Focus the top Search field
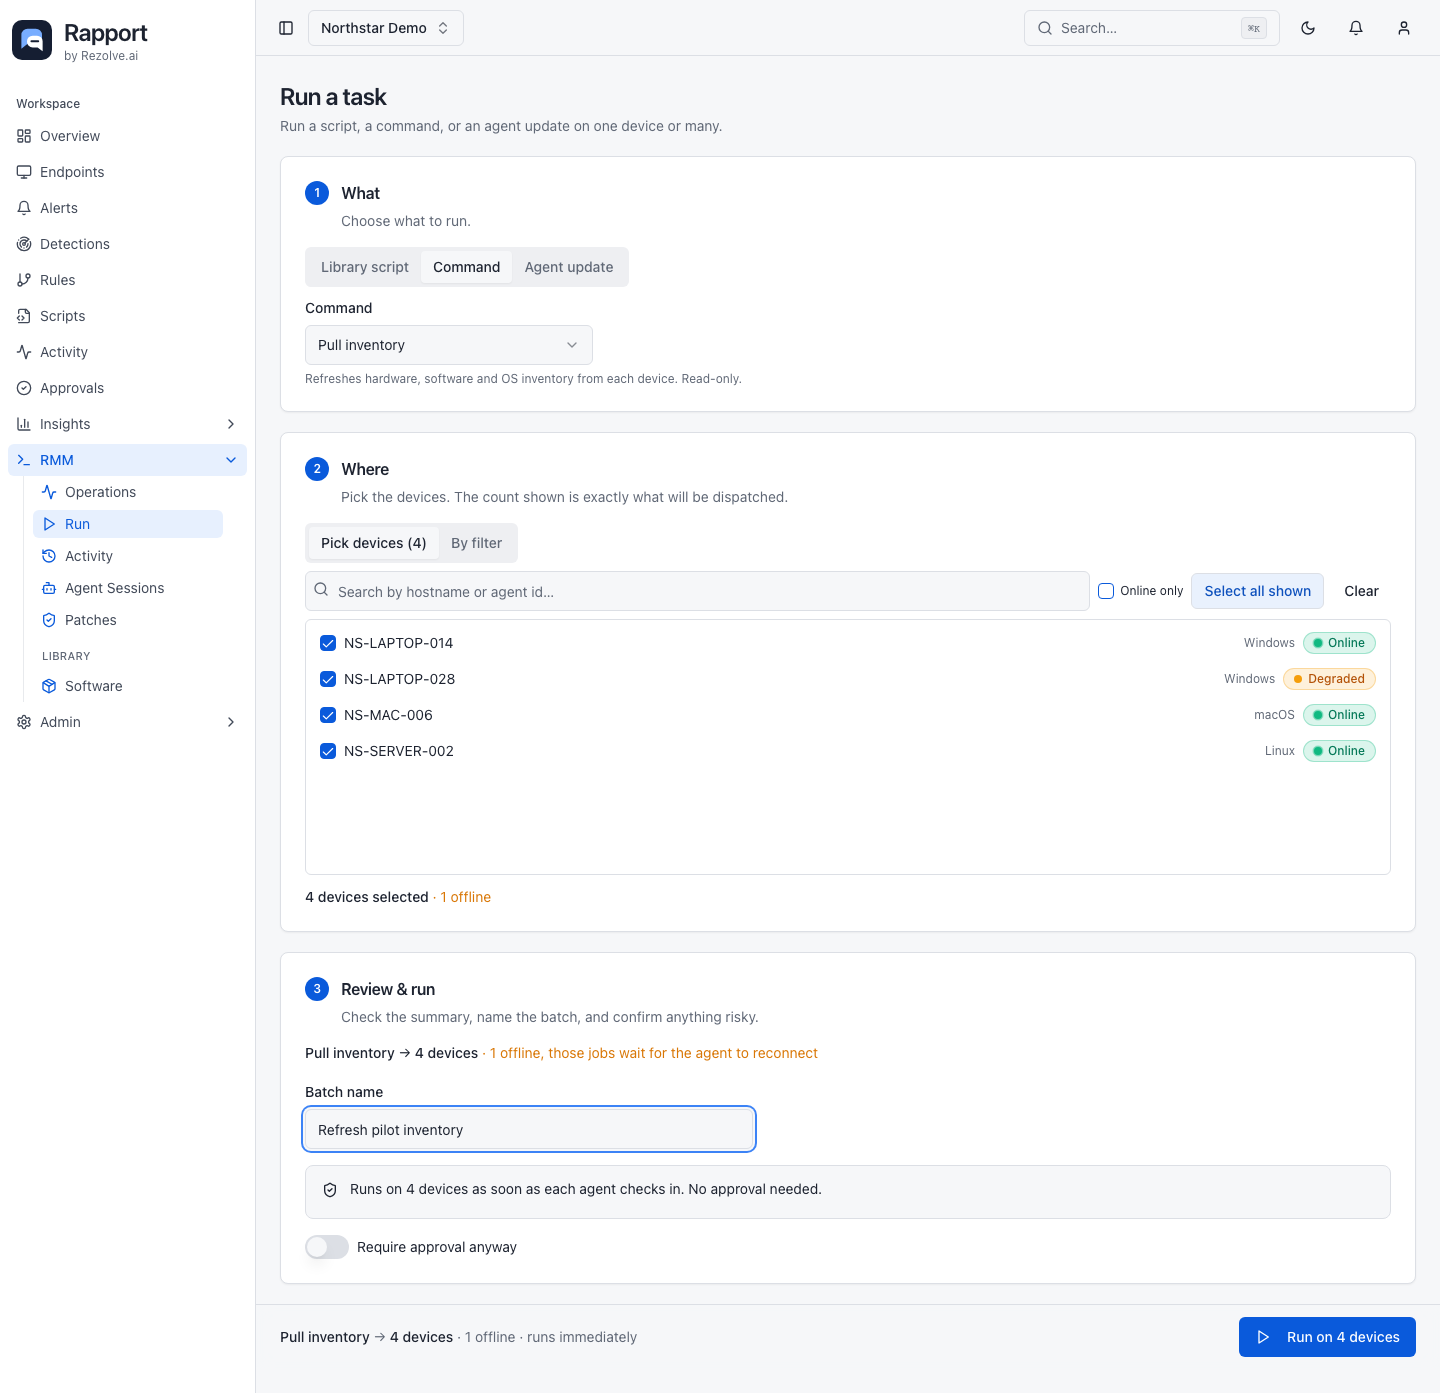Screen dimensions: 1440x1393 tap(1152, 28)
